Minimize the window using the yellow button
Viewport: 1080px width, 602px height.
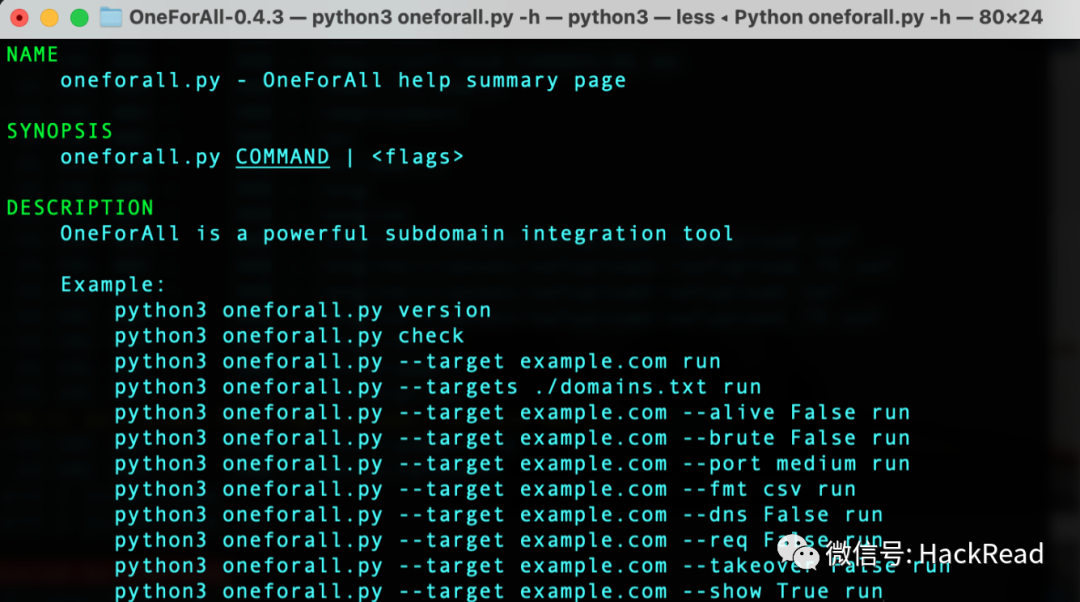tap(49, 18)
